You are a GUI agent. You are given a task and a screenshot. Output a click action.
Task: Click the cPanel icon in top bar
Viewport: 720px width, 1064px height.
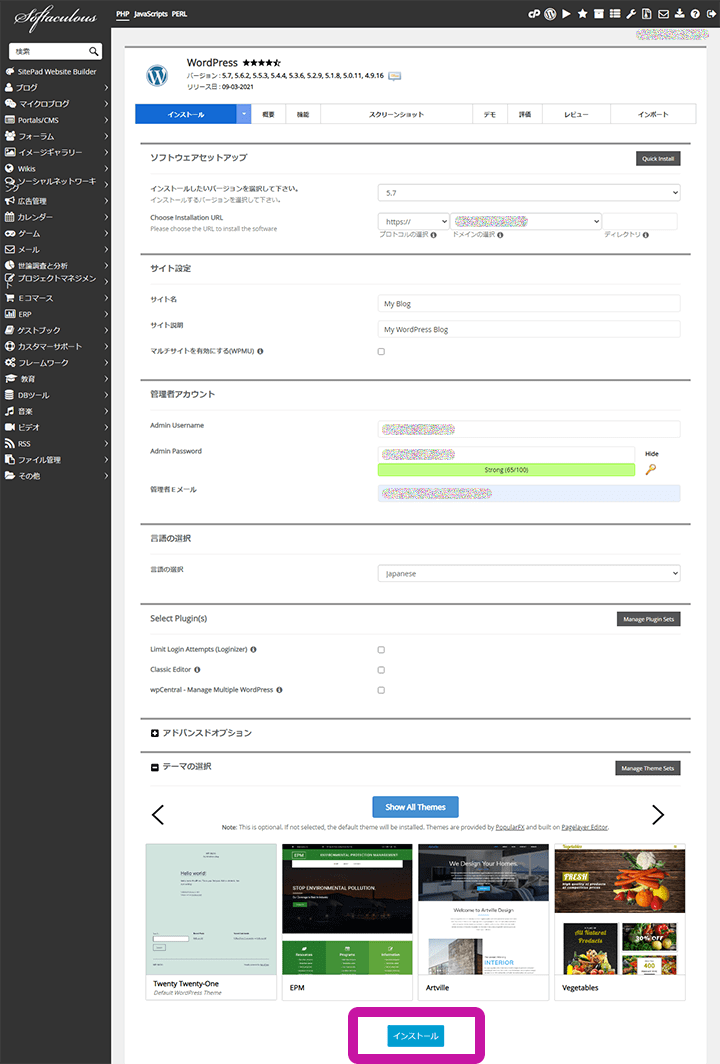(534, 15)
